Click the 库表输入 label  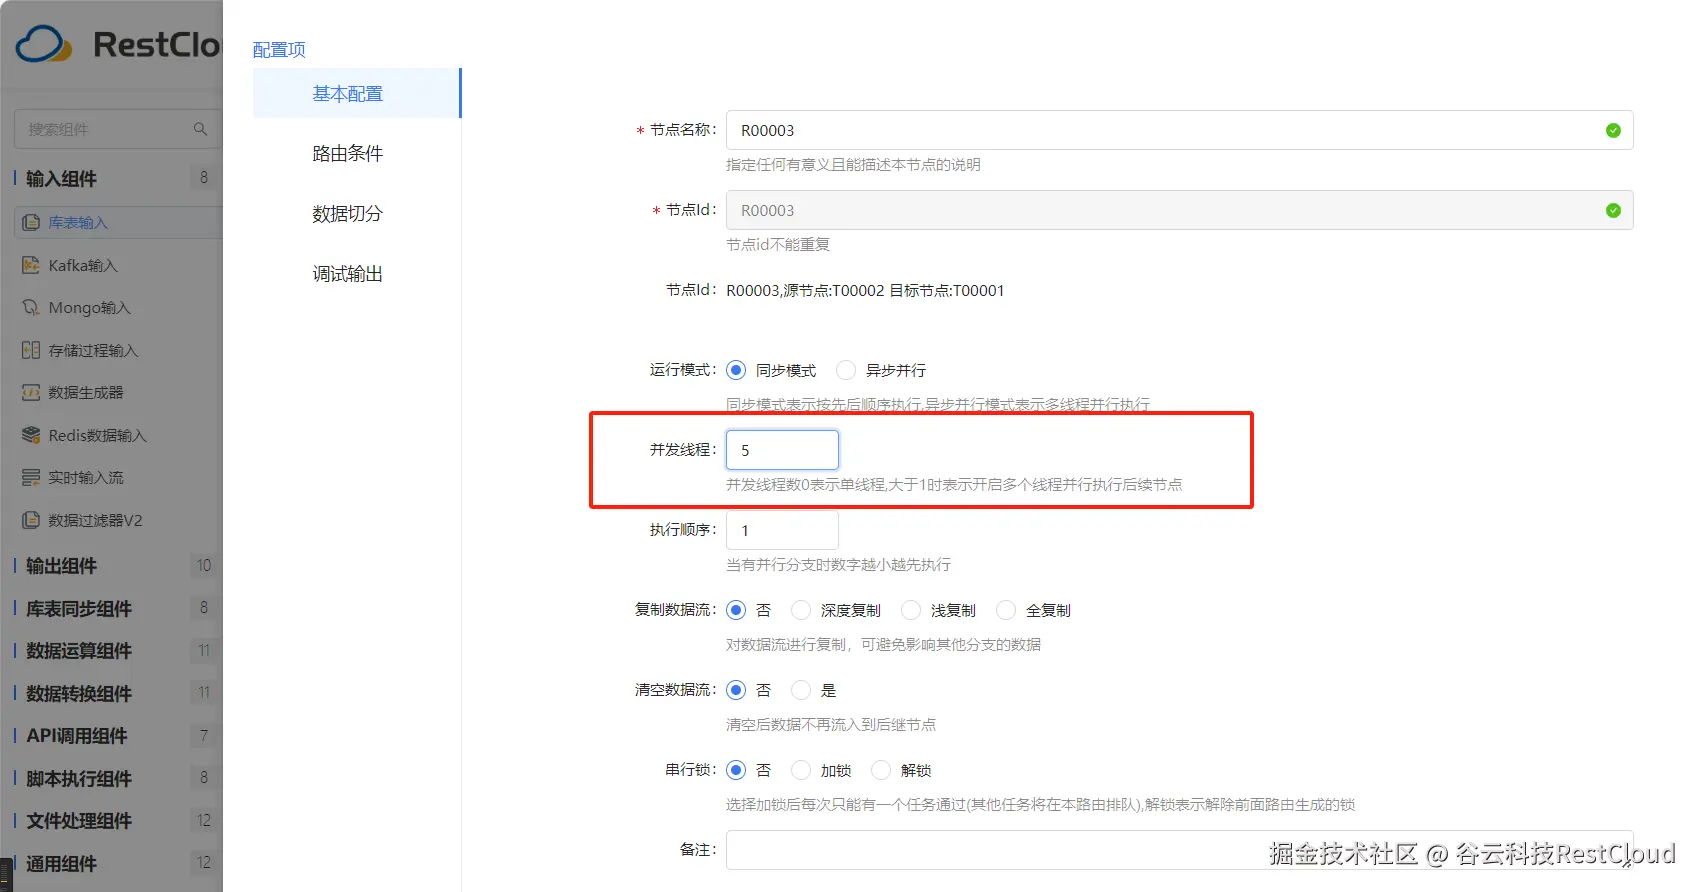[x=78, y=222]
